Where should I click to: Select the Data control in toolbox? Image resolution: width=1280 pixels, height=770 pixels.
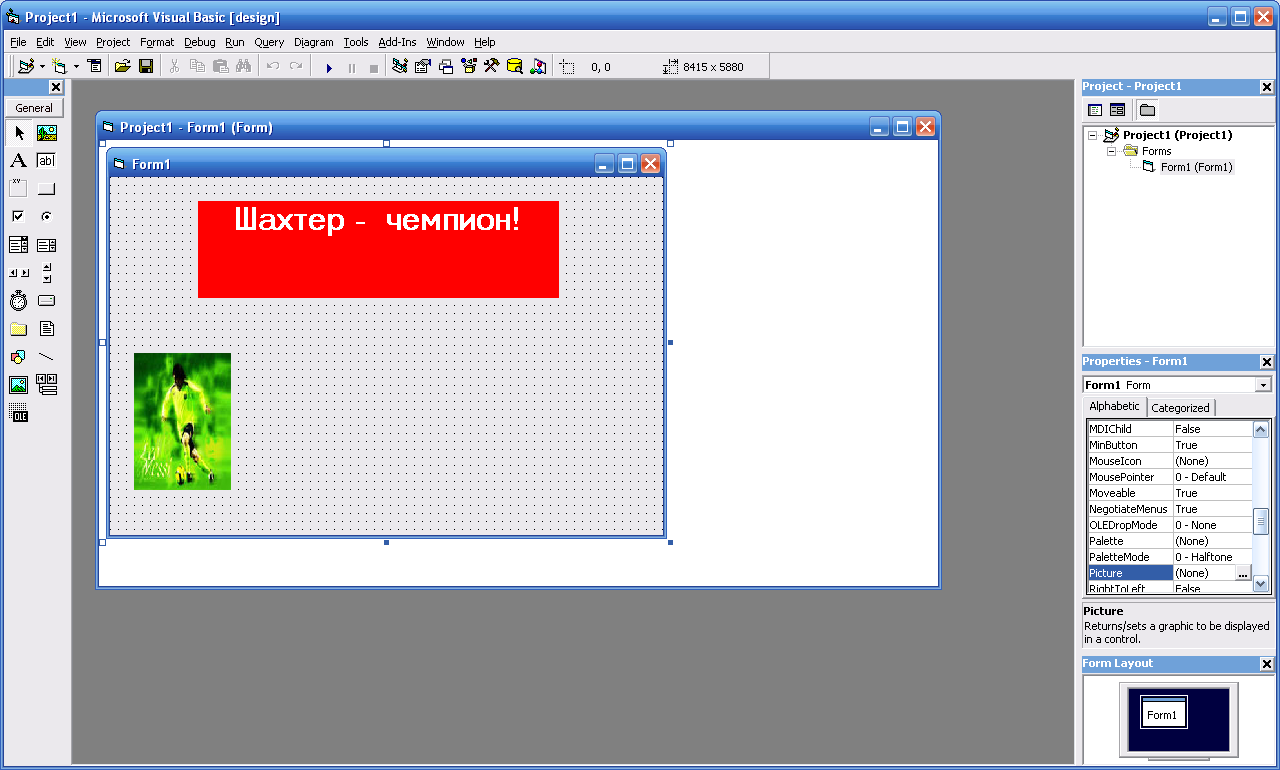(x=47, y=385)
